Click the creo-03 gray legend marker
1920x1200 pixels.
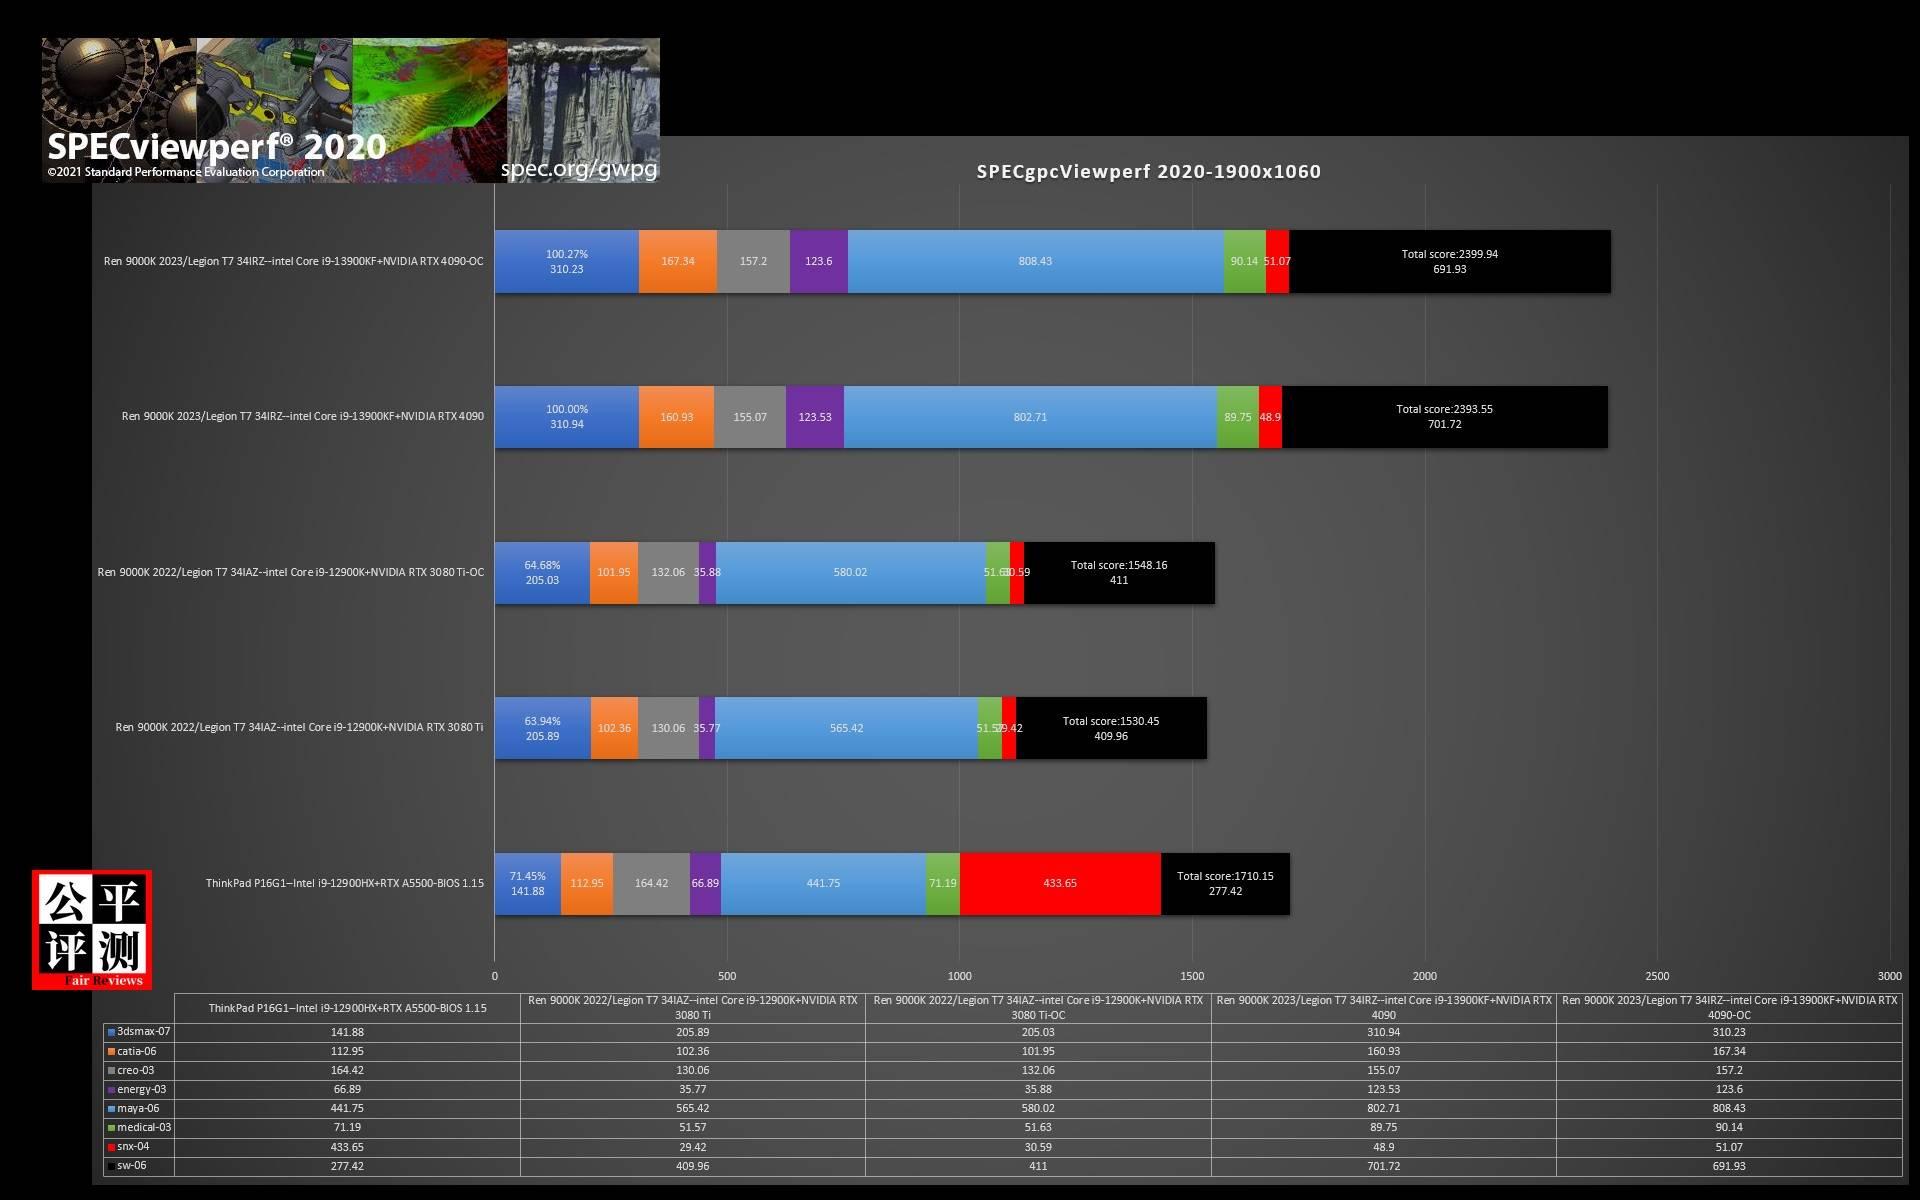click(x=112, y=1070)
